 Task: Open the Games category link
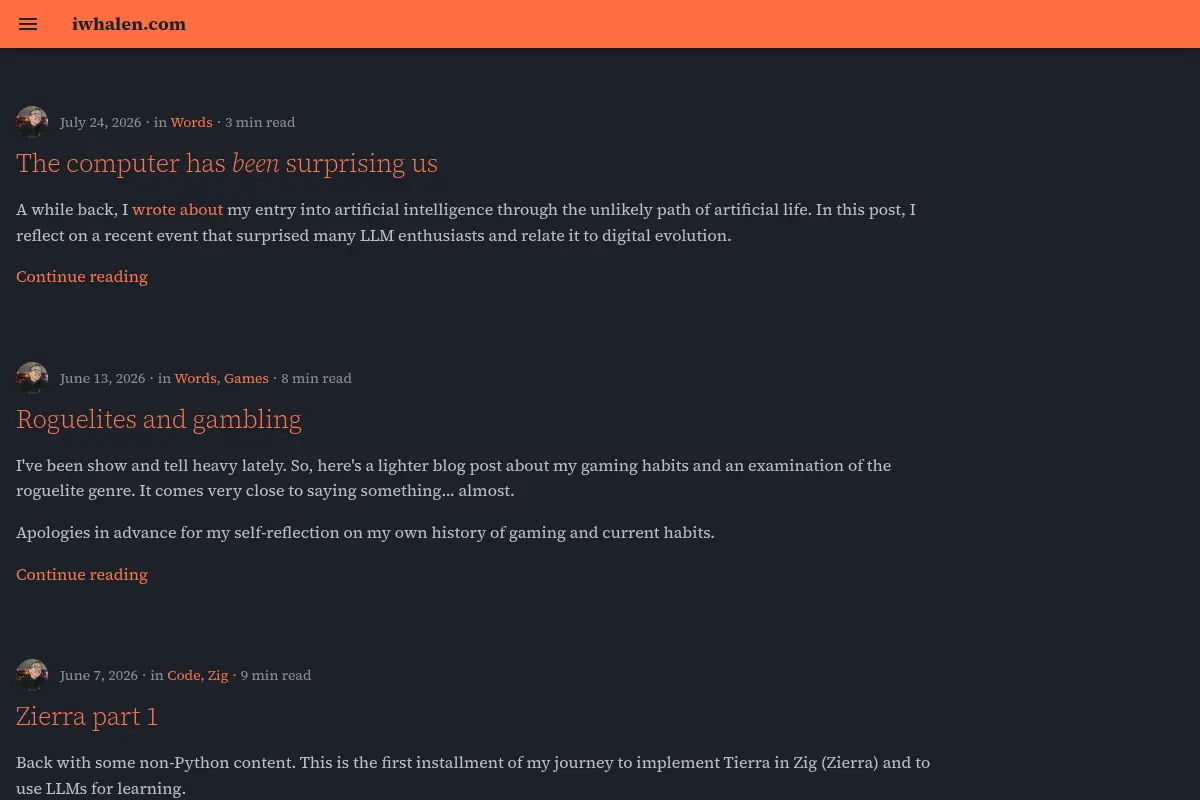[246, 378]
